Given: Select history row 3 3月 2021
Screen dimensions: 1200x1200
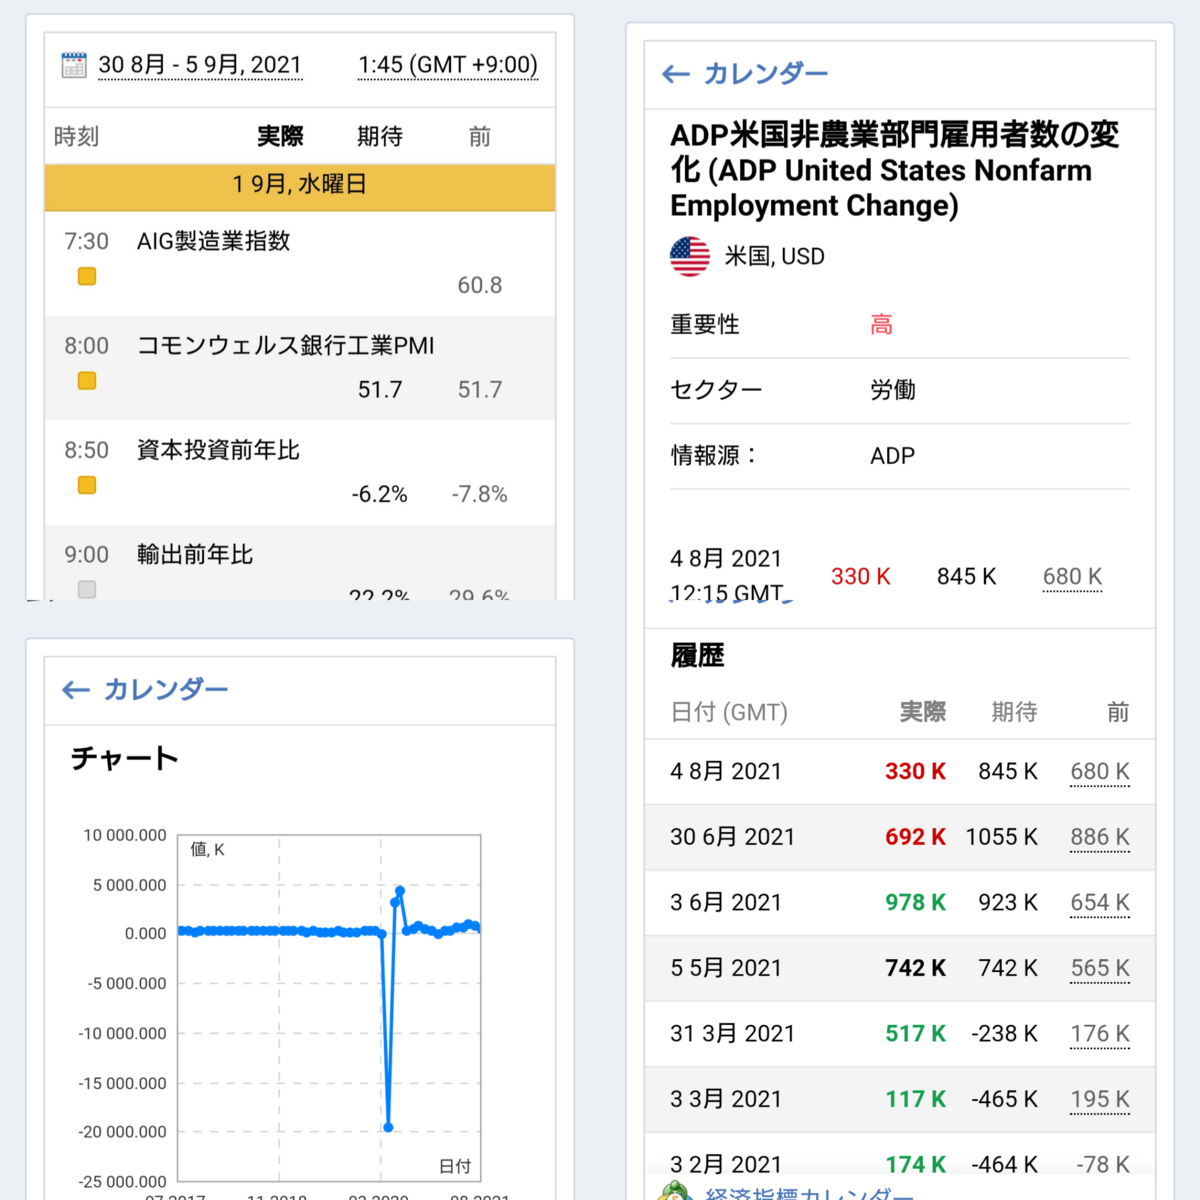Looking at the screenshot, I should click(x=900, y=1099).
